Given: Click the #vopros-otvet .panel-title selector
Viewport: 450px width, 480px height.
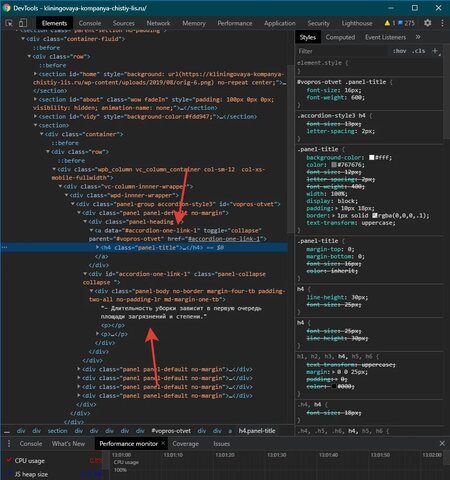Looking at the screenshot, I should pyautogui.click(x=342, y=82).
